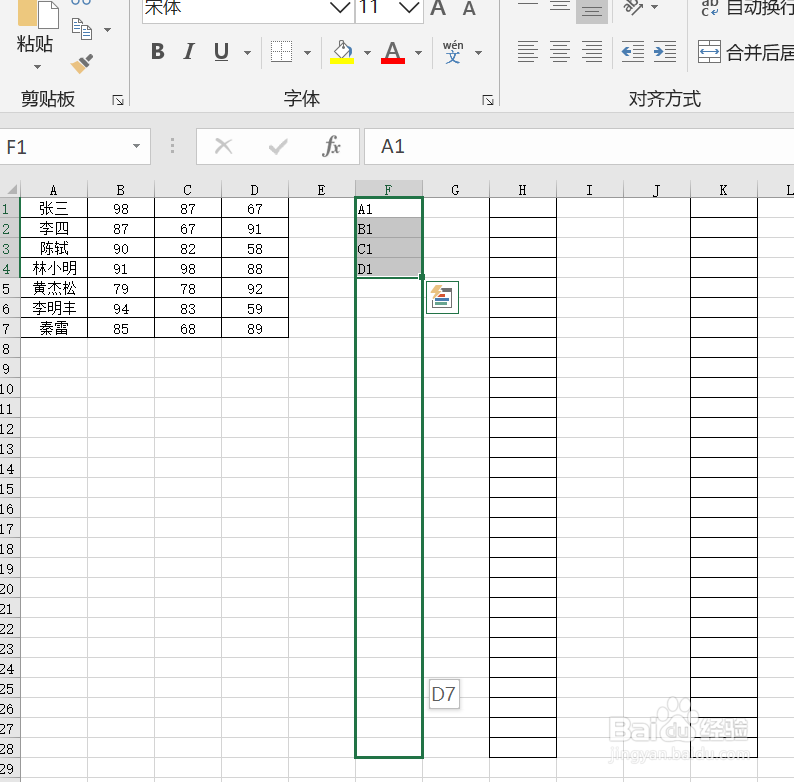Image resolution: width=794 pixels, height=782 pixels.
Task: Click cell containing 秦雷
Action: point(54,328)
